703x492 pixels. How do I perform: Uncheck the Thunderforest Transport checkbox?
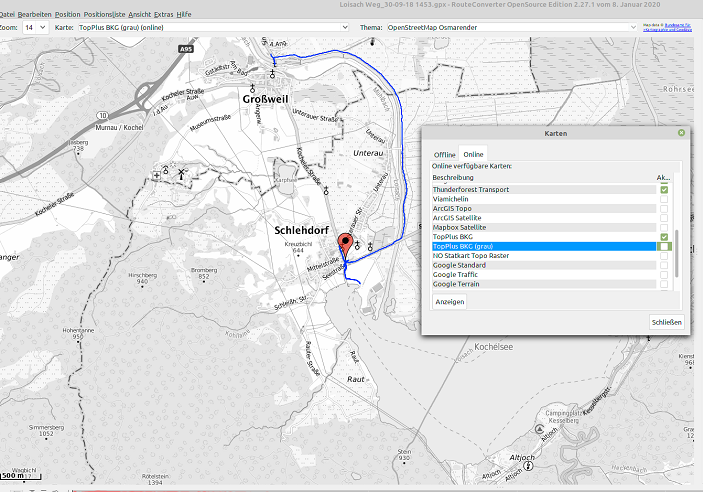[x=664, y=189]
